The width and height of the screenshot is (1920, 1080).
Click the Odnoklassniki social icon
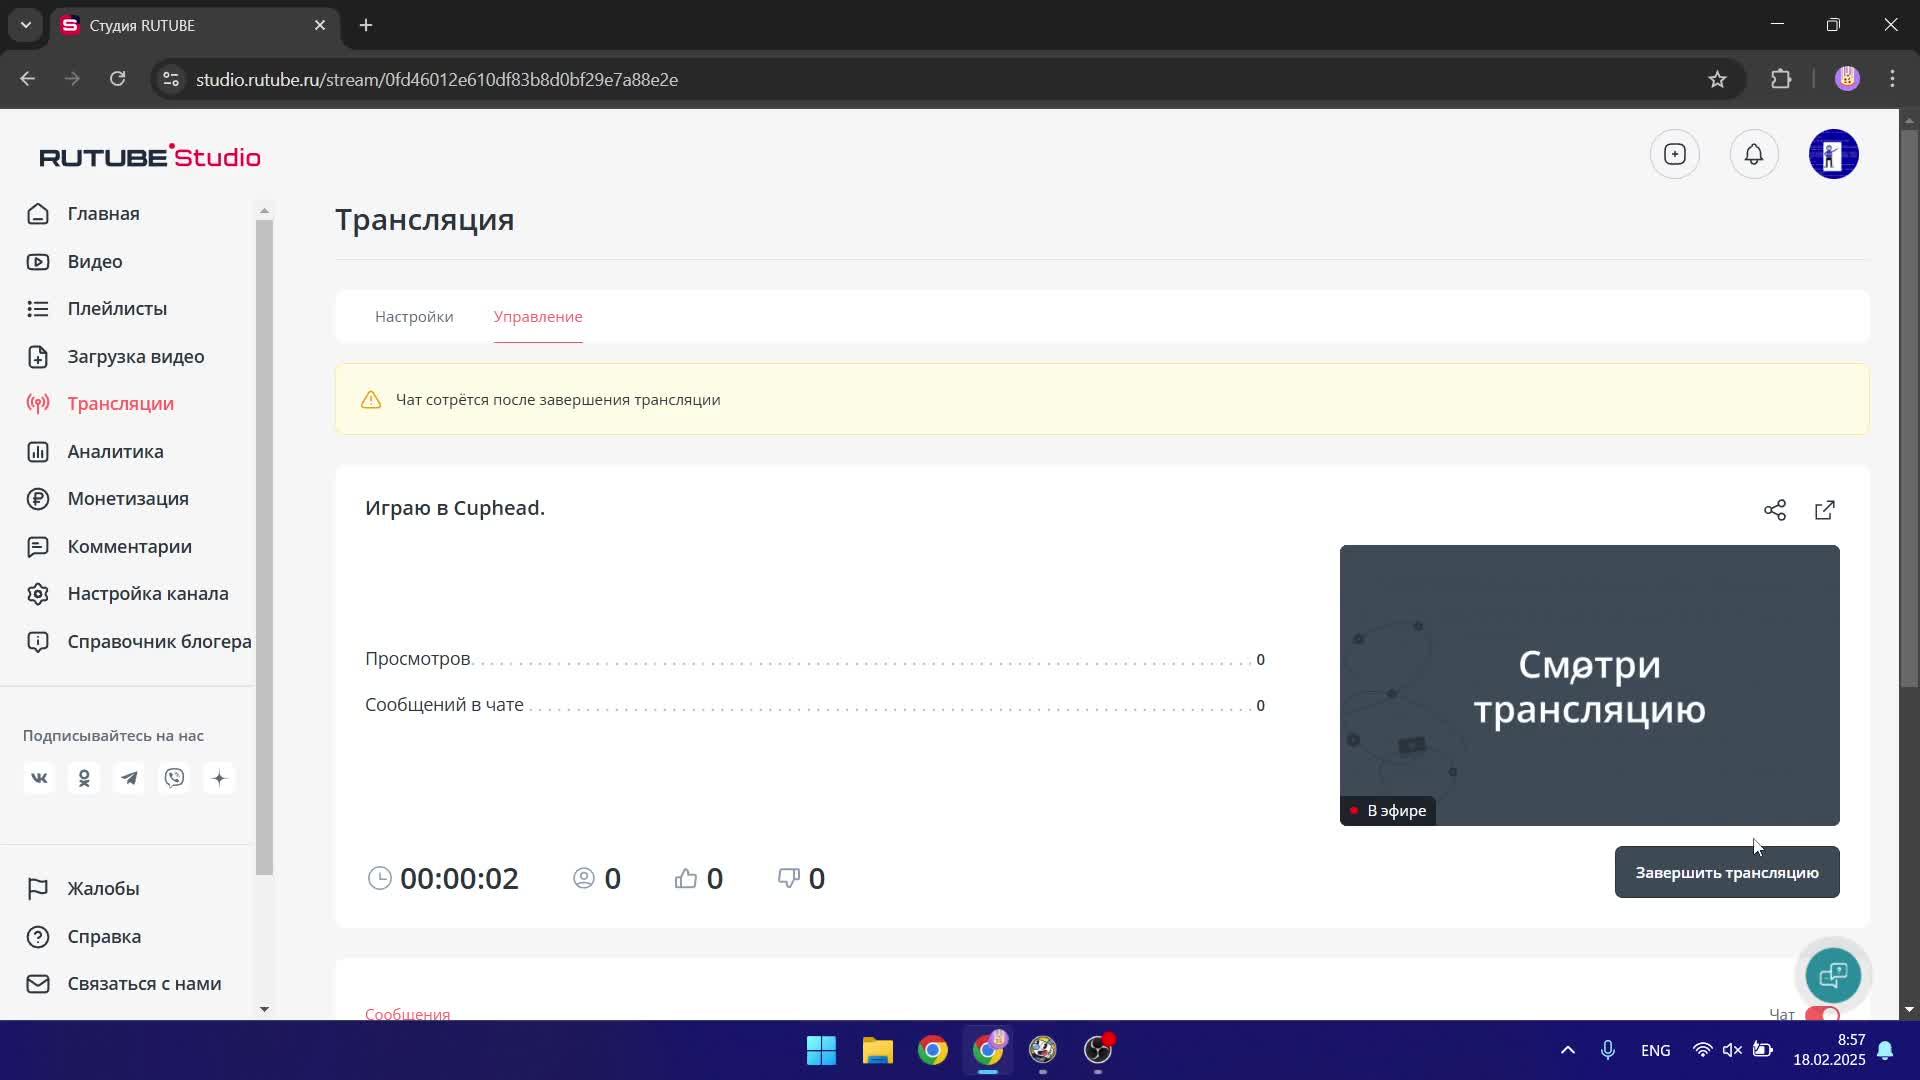(x=84, y=778)
